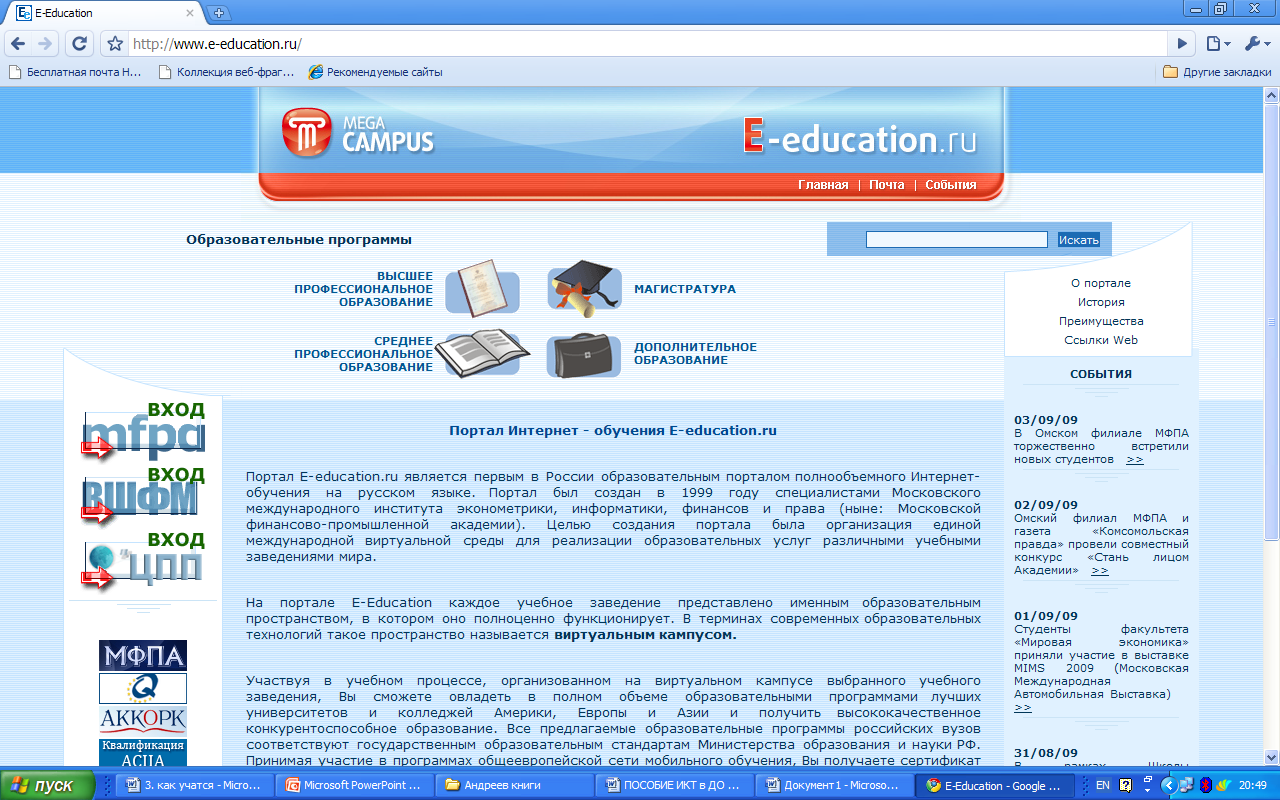Click the diploma certificate icon
1280x800 pixels.
482,288
